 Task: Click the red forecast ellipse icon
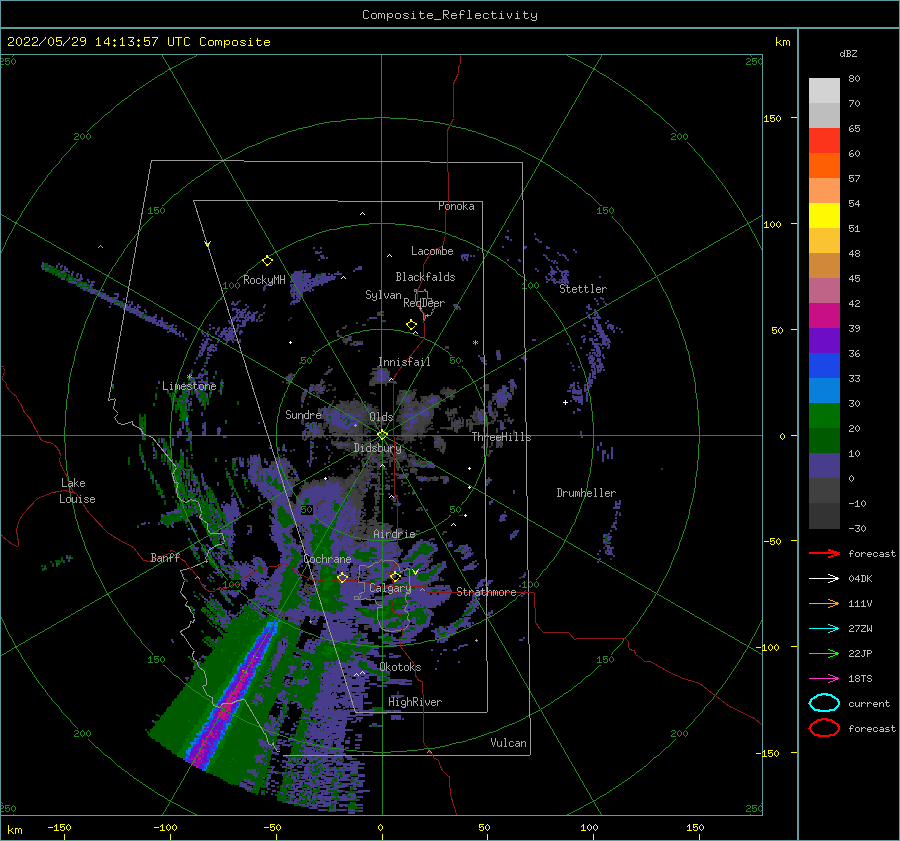pyautogui.click(x=824, y=728)
